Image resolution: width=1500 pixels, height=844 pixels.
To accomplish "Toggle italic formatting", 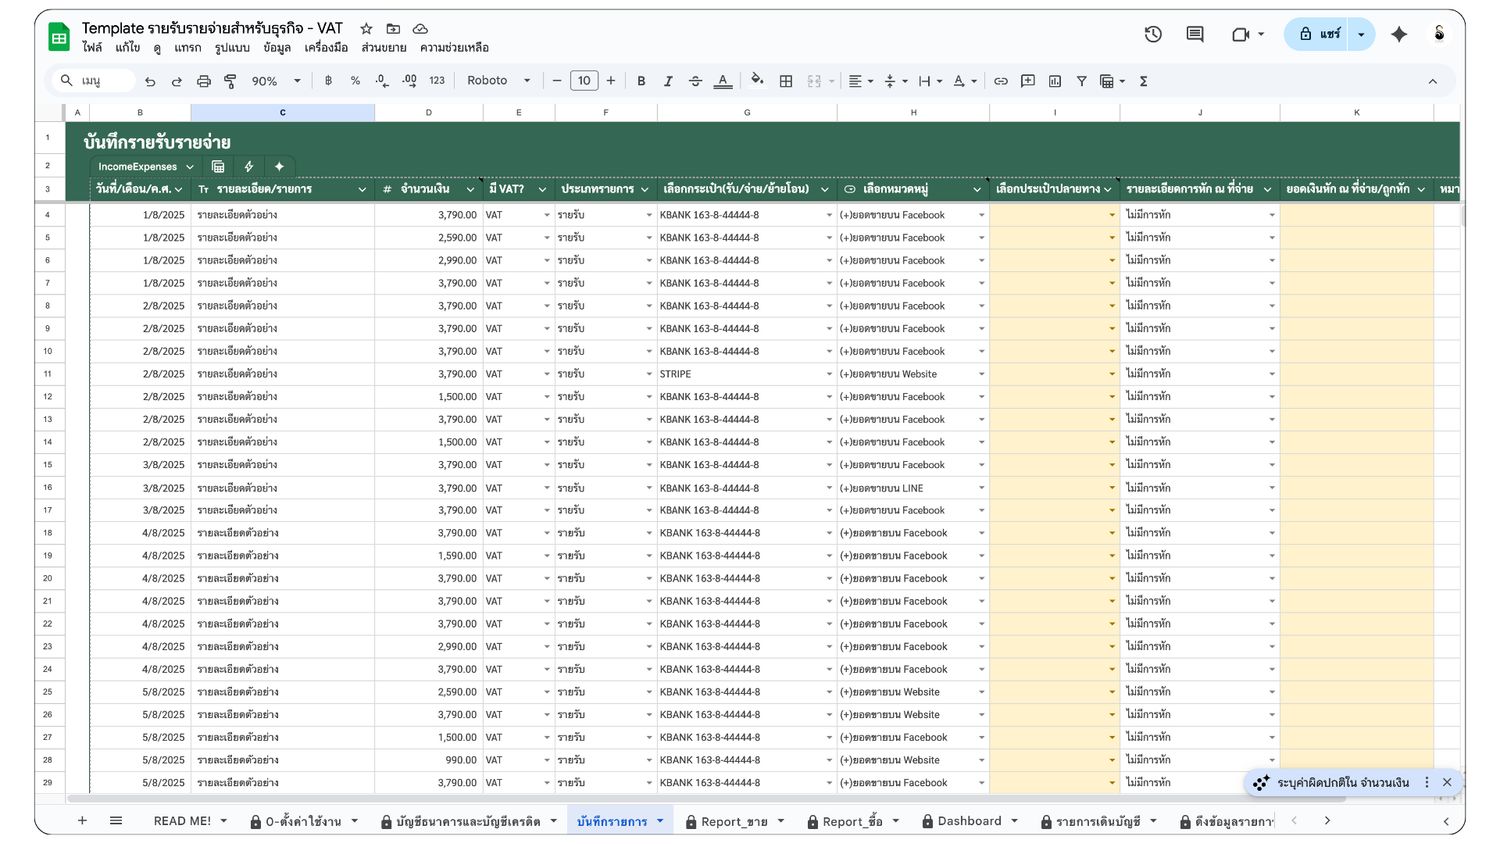I will (x=668, y=81).
